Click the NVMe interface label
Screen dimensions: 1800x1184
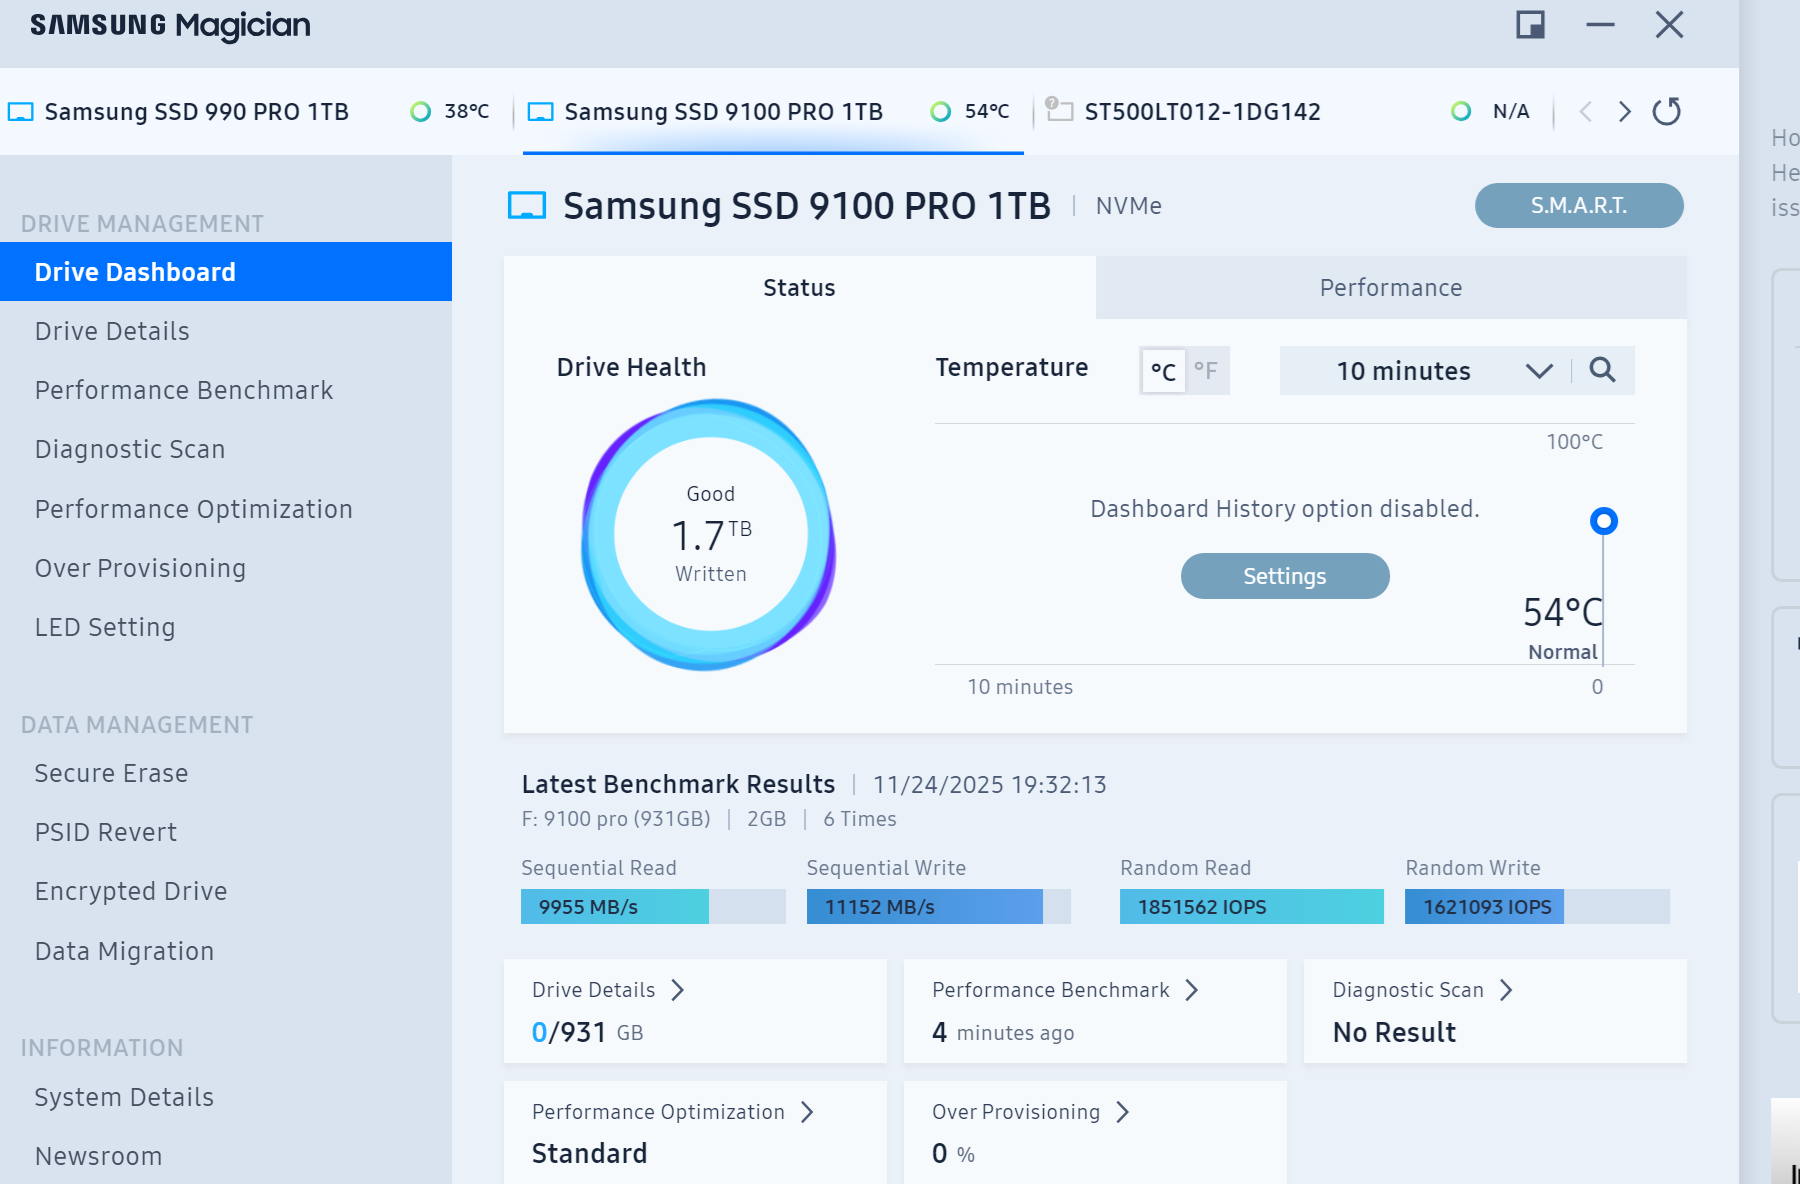click(1129, 206)
